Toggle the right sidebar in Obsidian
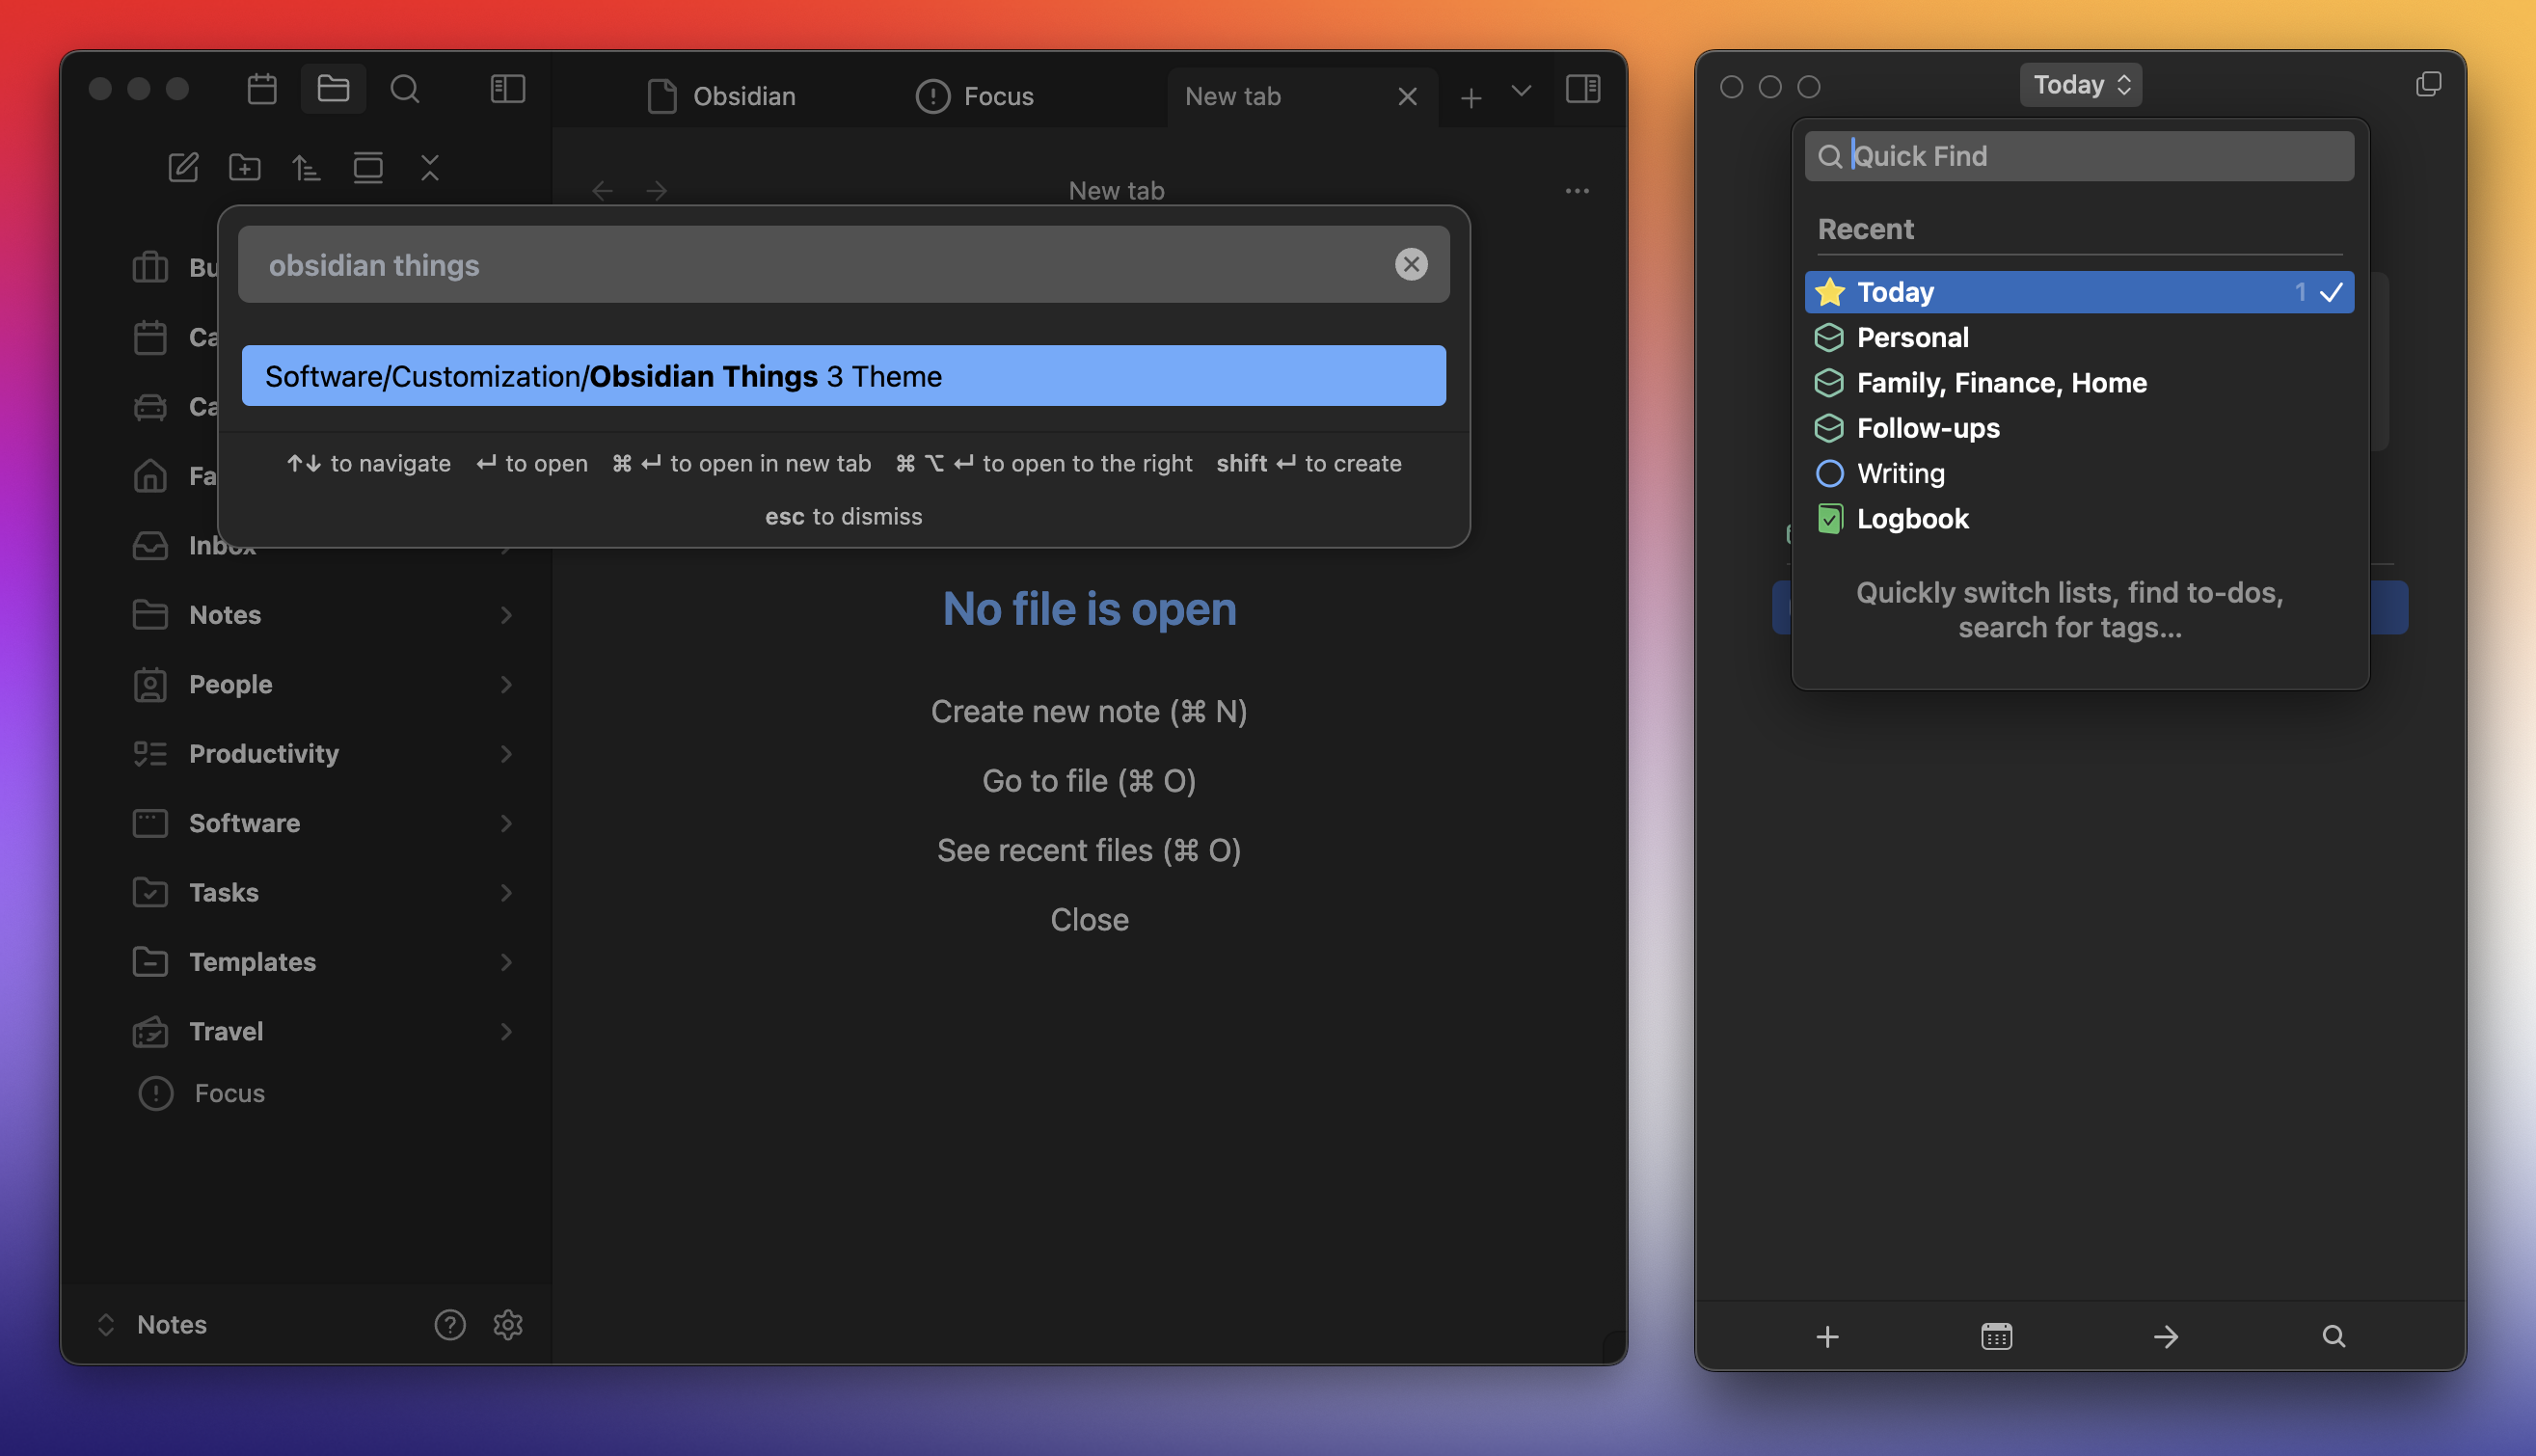The height and width of the screenshot is (1456, 2536). pos(1583,89)
